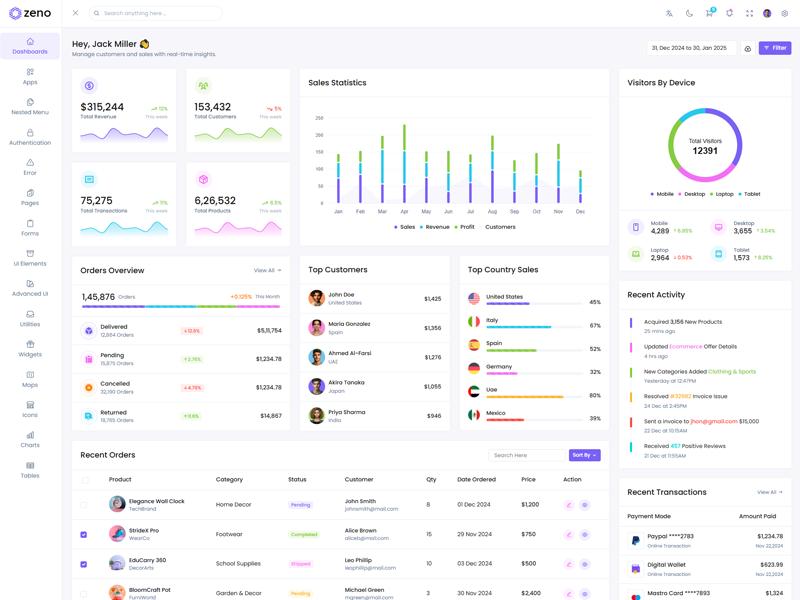
Task: Open the Sort By dropdown
Action: [x=584, y=455]
